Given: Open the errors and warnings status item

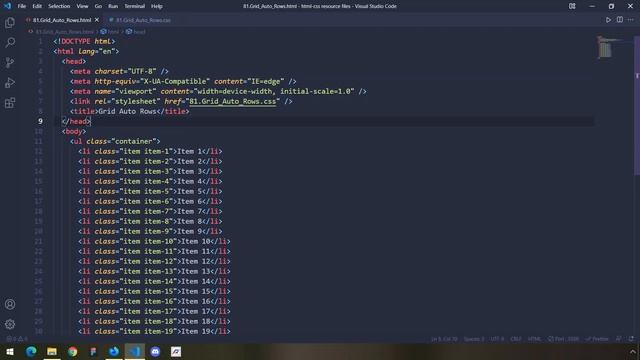Looking at the screenshot, I should click(17, 339).
